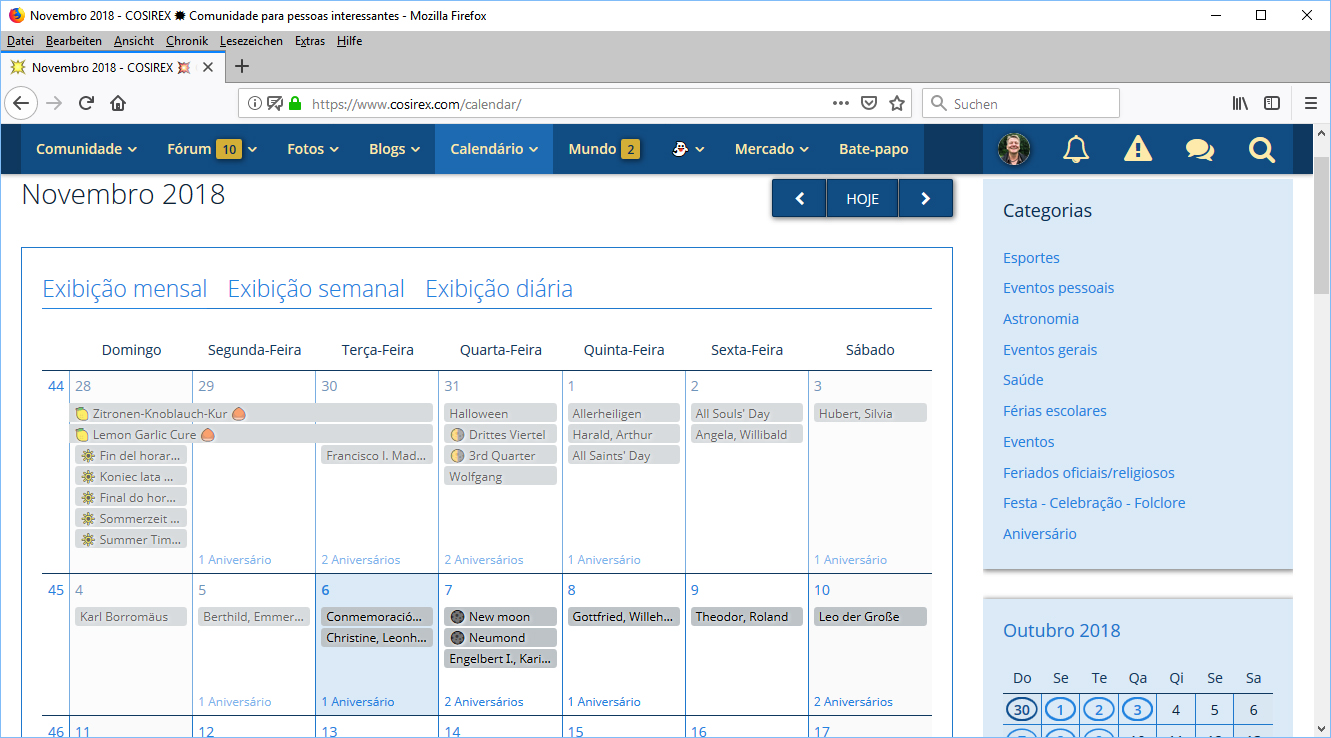The height and width of the screenshot is (738, 1331).
Task: Open the New moon event on day 7
Action: tap(499, 617)
